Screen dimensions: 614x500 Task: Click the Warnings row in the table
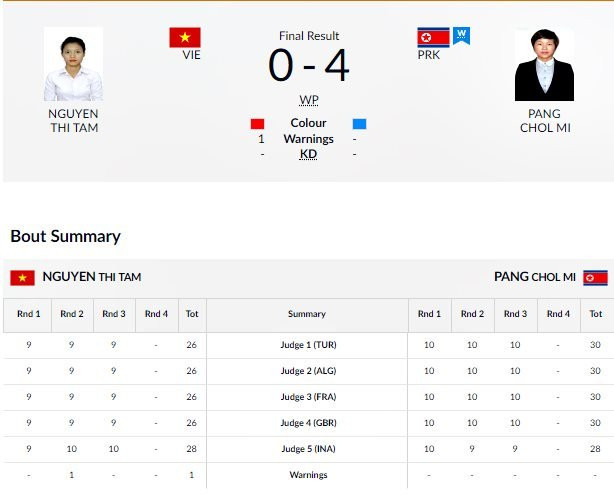307,475
